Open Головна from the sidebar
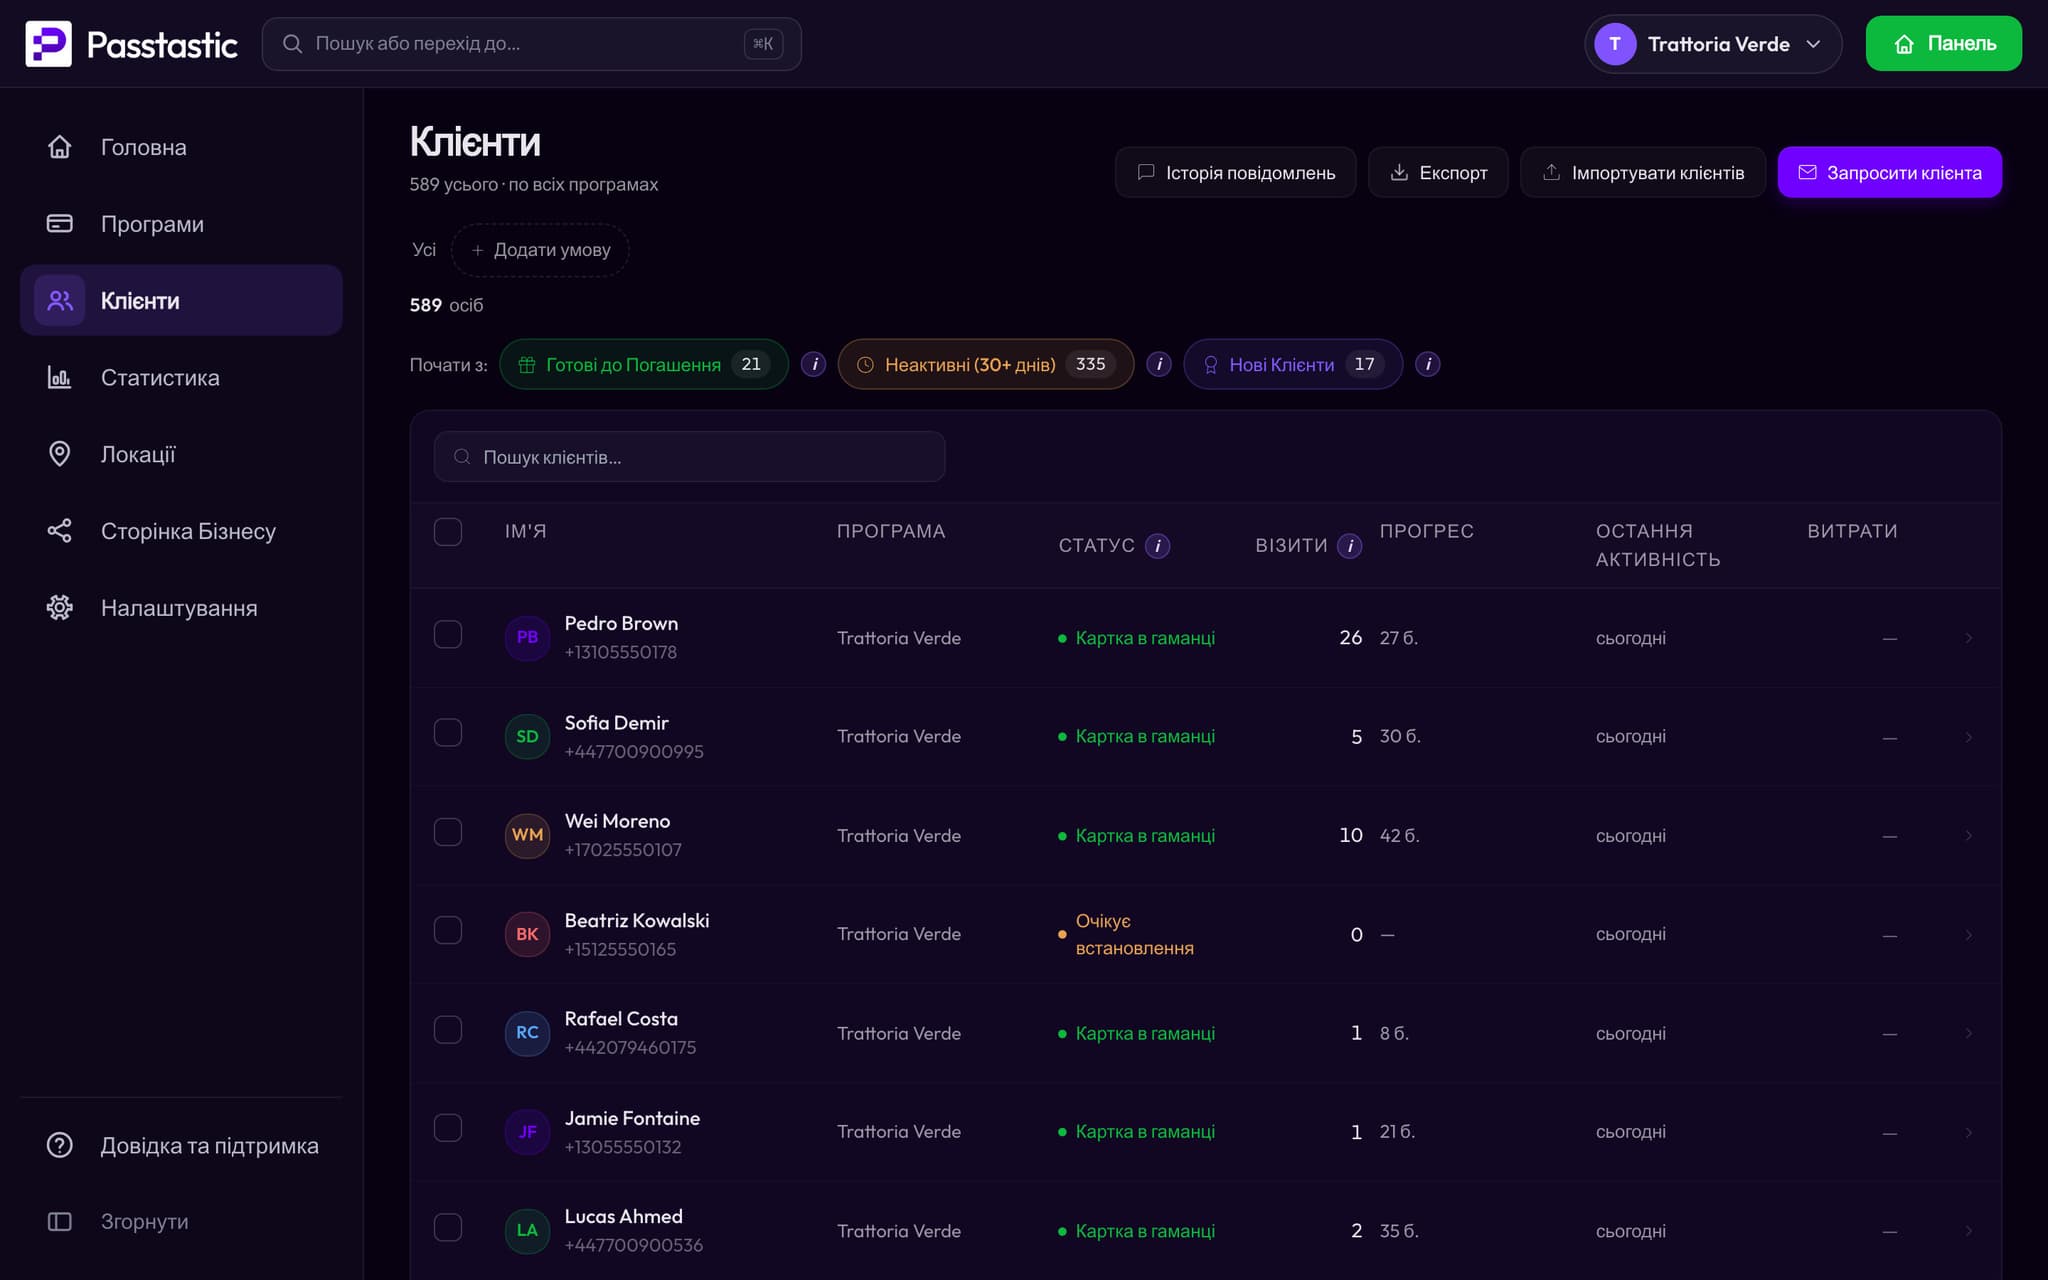 pyautogui.click(x=181, y=147)
